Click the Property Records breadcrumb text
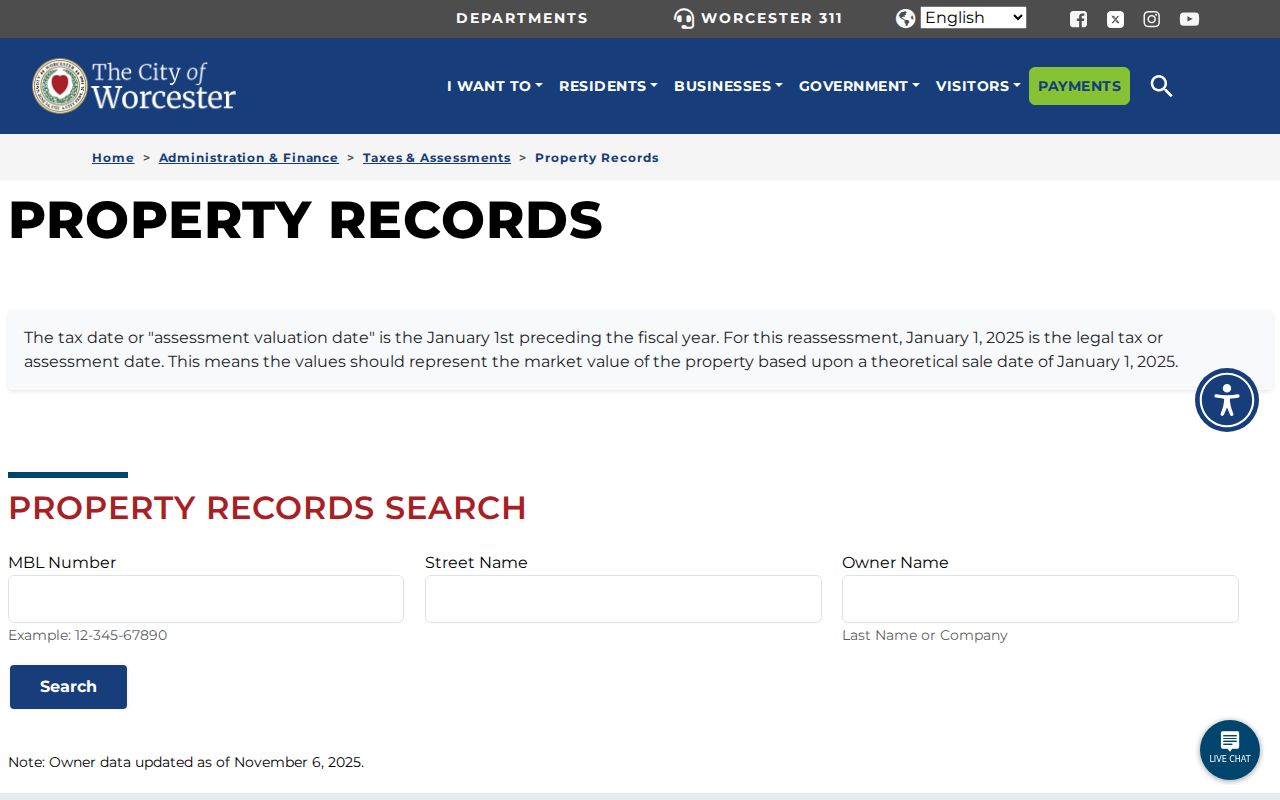Image resolution: width=1280 pixels, height=800 pixels. (597, 158)
